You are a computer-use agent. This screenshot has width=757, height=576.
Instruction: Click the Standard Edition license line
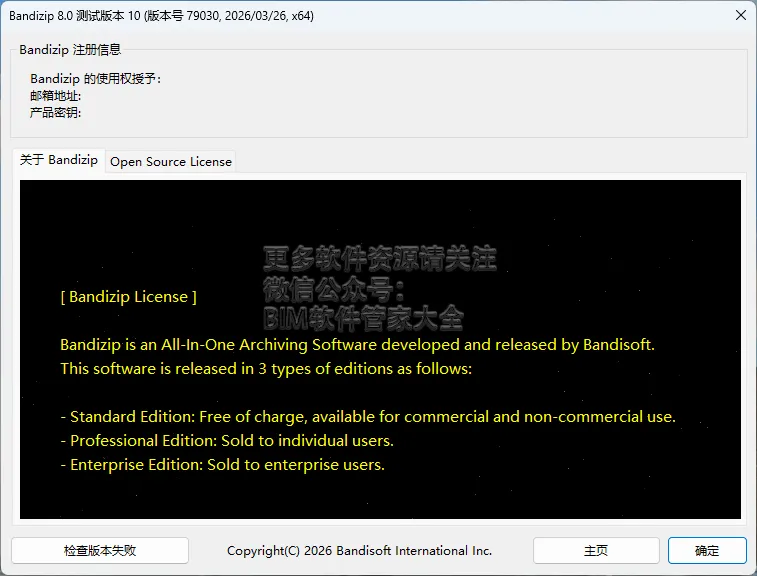pyautogui.click(x=368, y=417)
